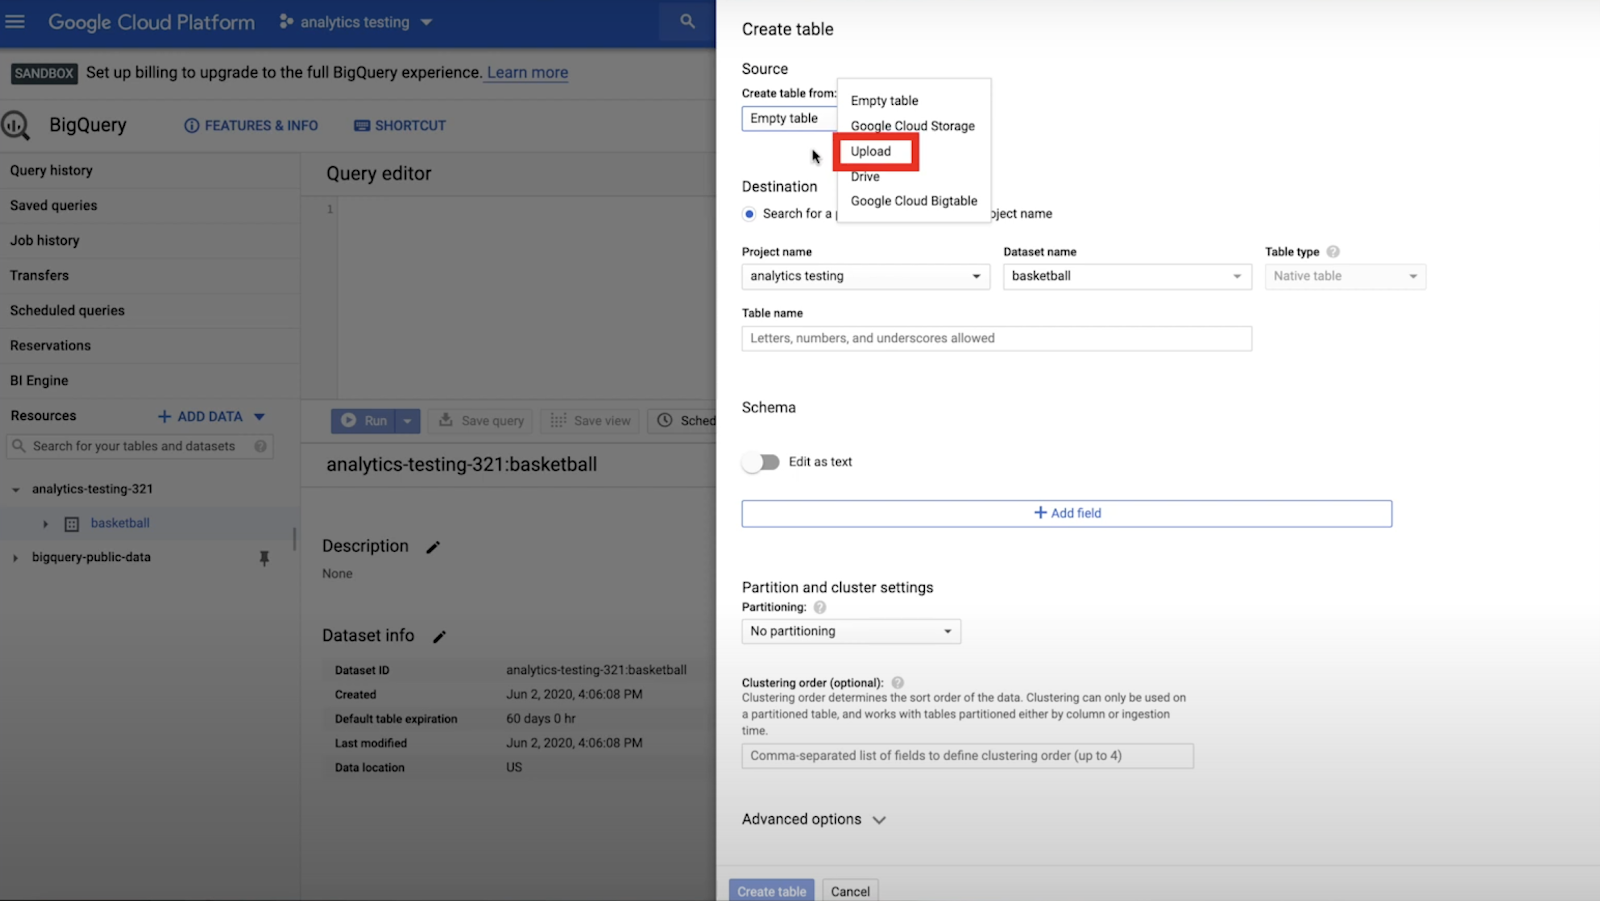This screenshot has height=901, width=1600.
Task: Expand the basketball dataset tree node
Action: point(45,524)
